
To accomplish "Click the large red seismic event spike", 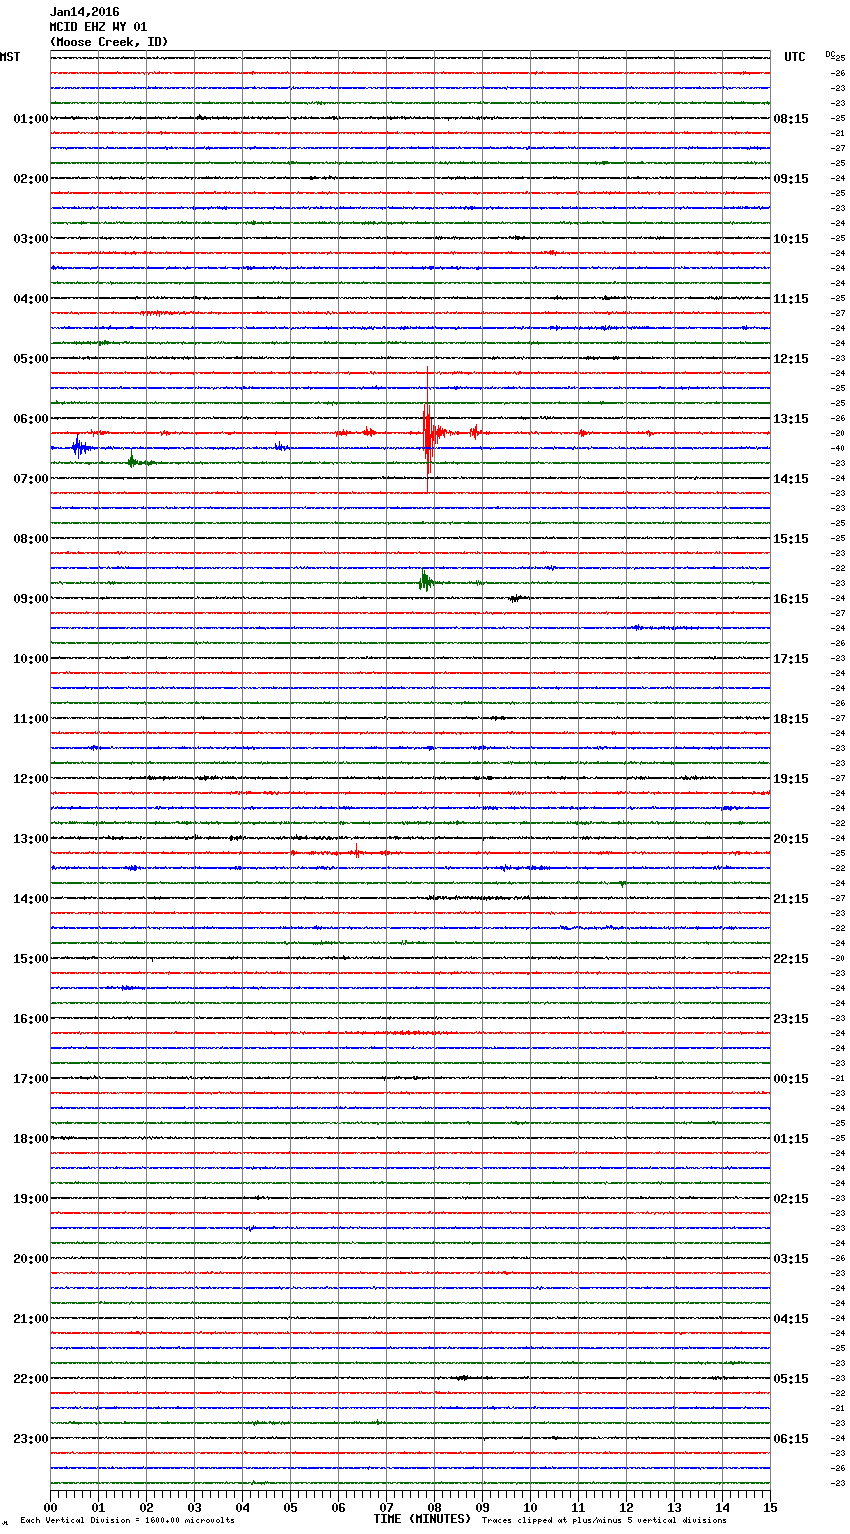I will pos(428,432).
